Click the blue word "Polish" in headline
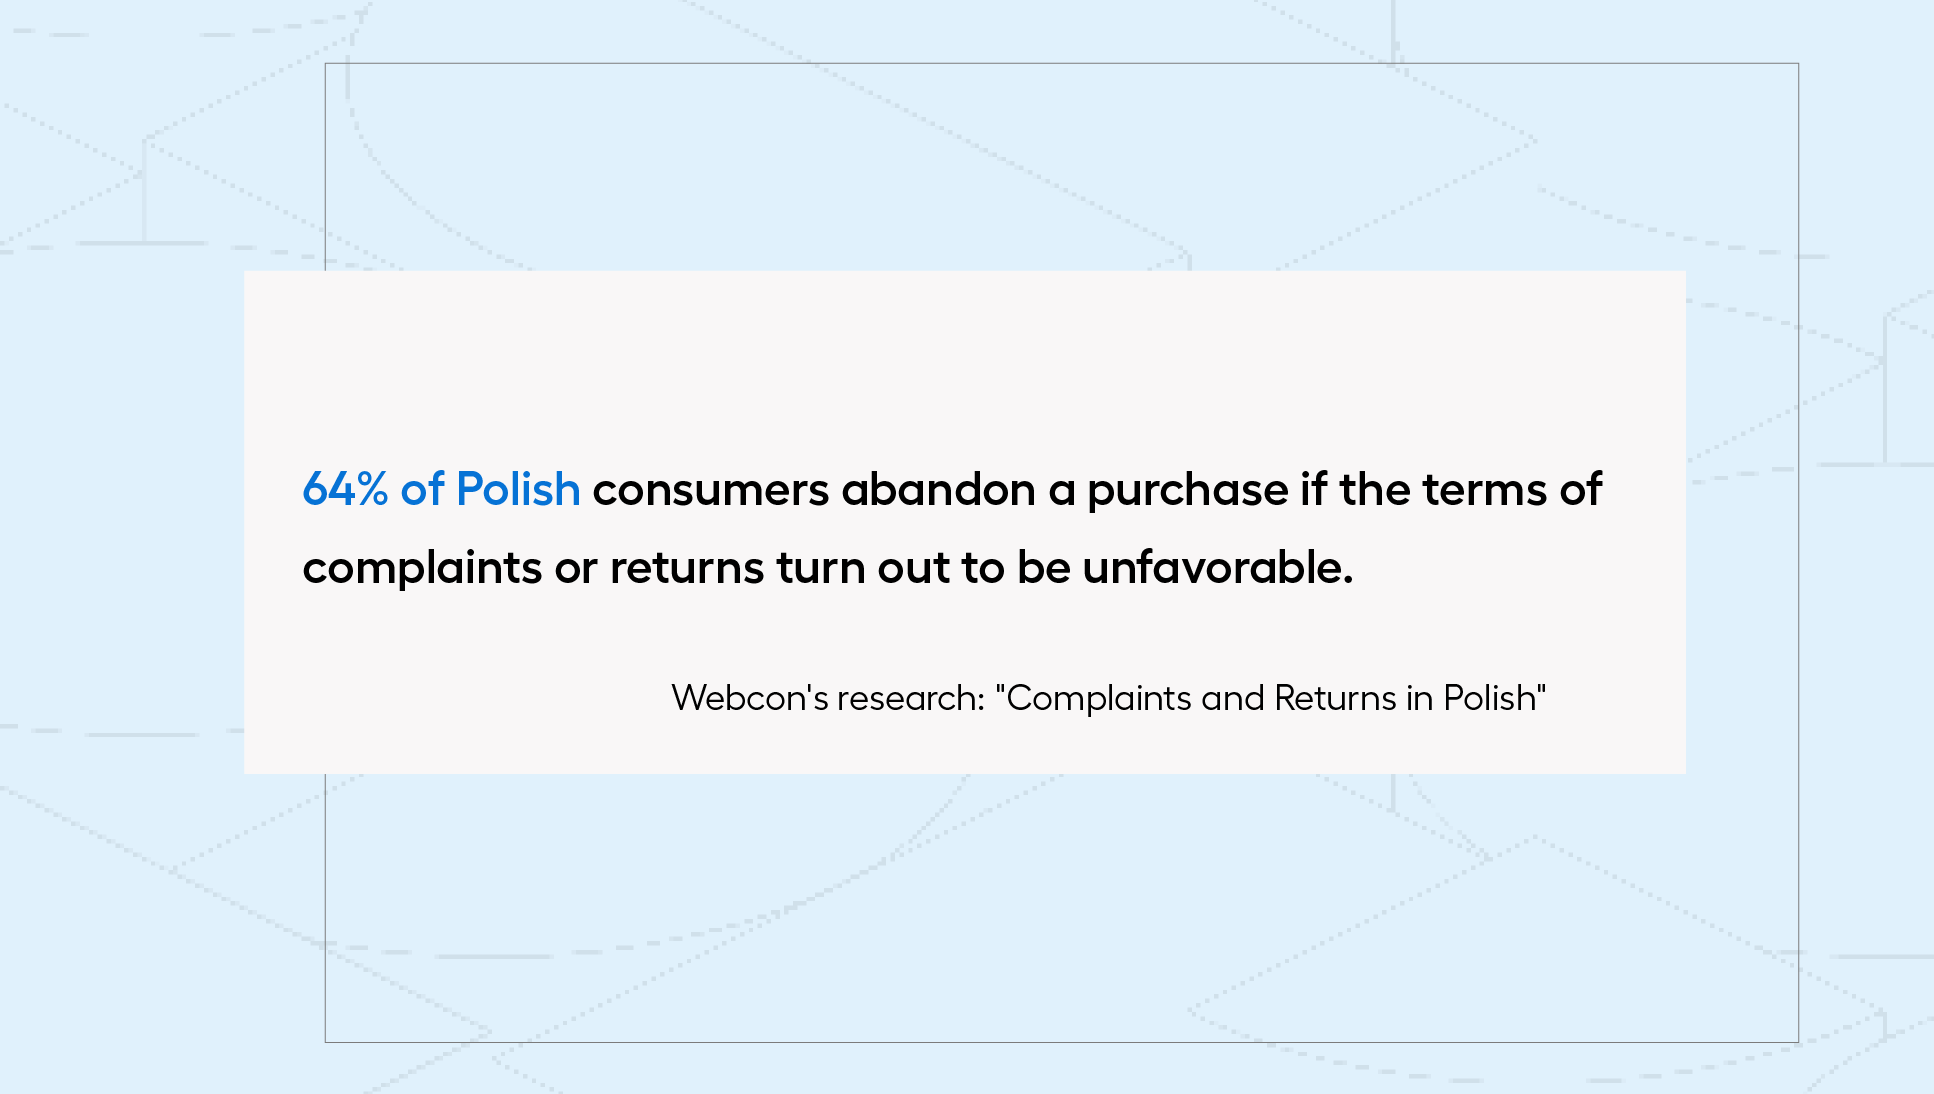 pos(518,489)
